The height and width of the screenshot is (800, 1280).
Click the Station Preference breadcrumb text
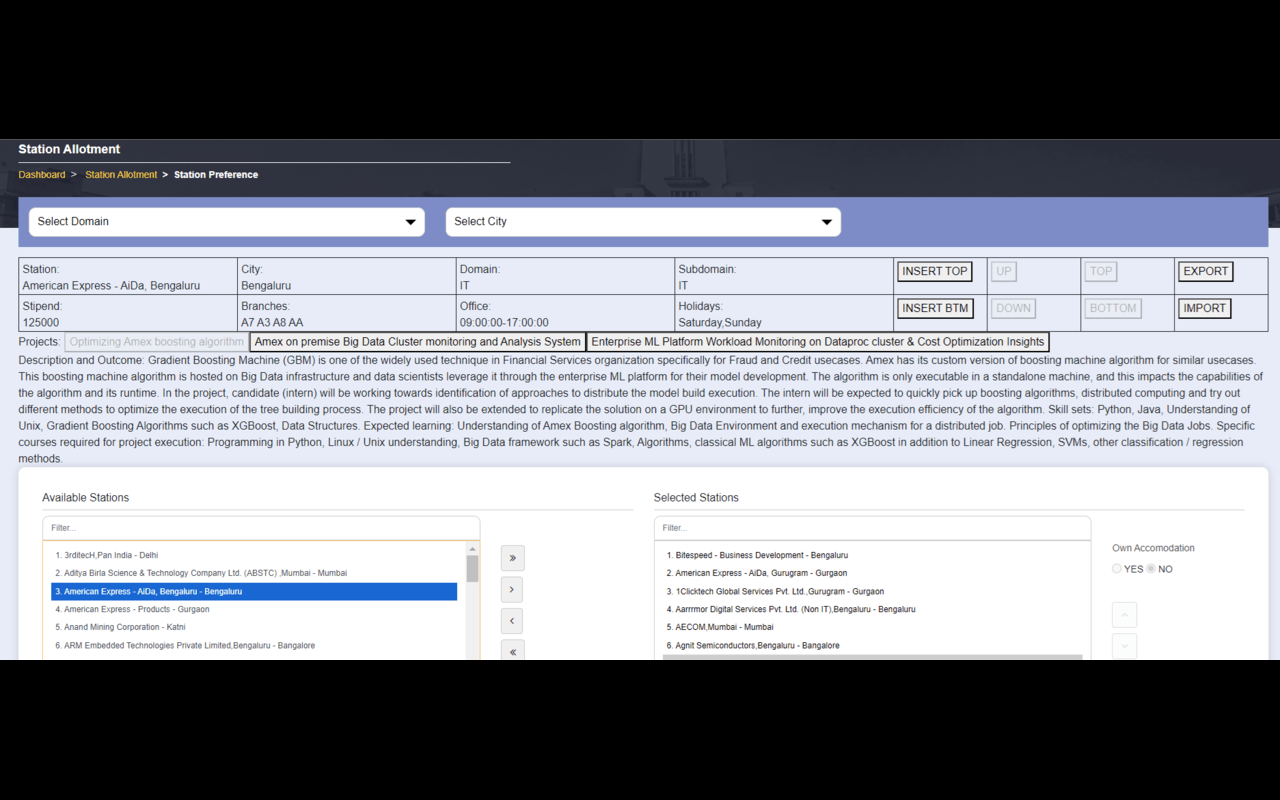[x=216, y=175]
